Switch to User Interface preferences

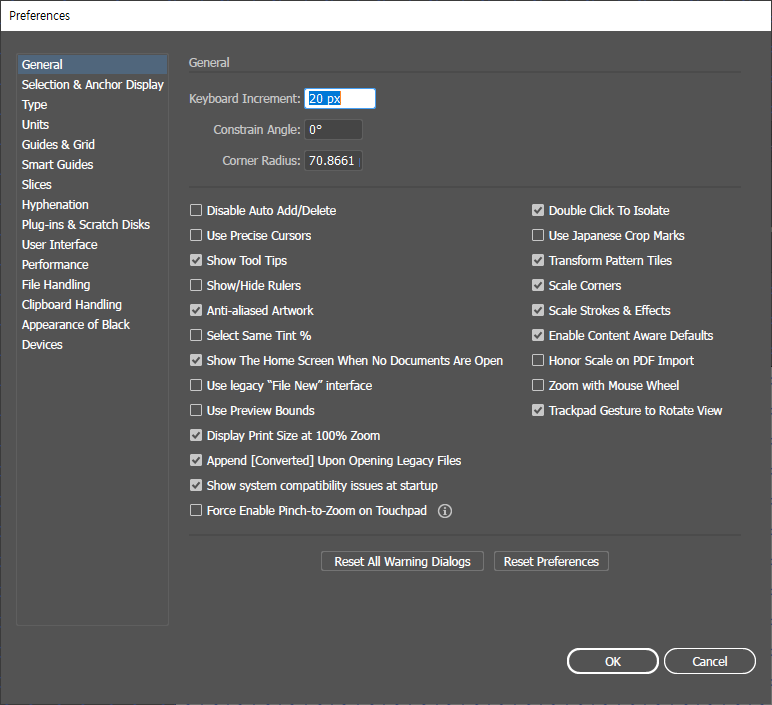[93, 245]
